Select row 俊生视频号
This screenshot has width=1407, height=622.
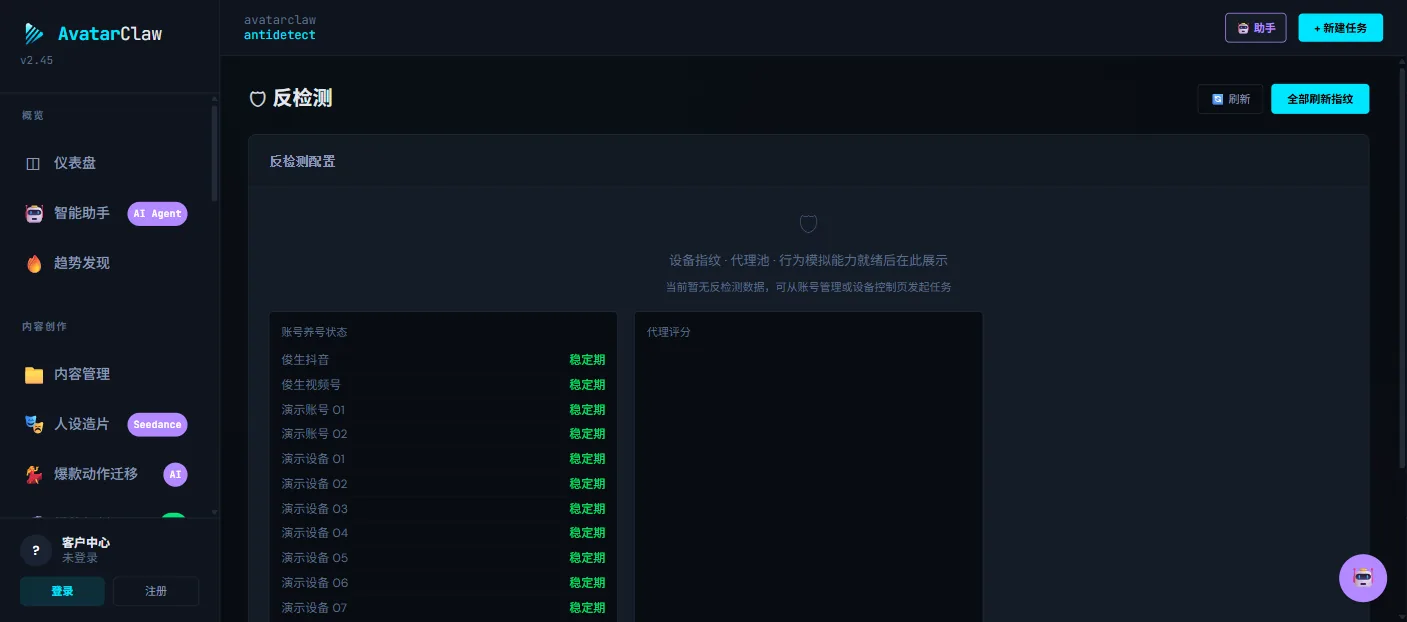click(443, 385)
